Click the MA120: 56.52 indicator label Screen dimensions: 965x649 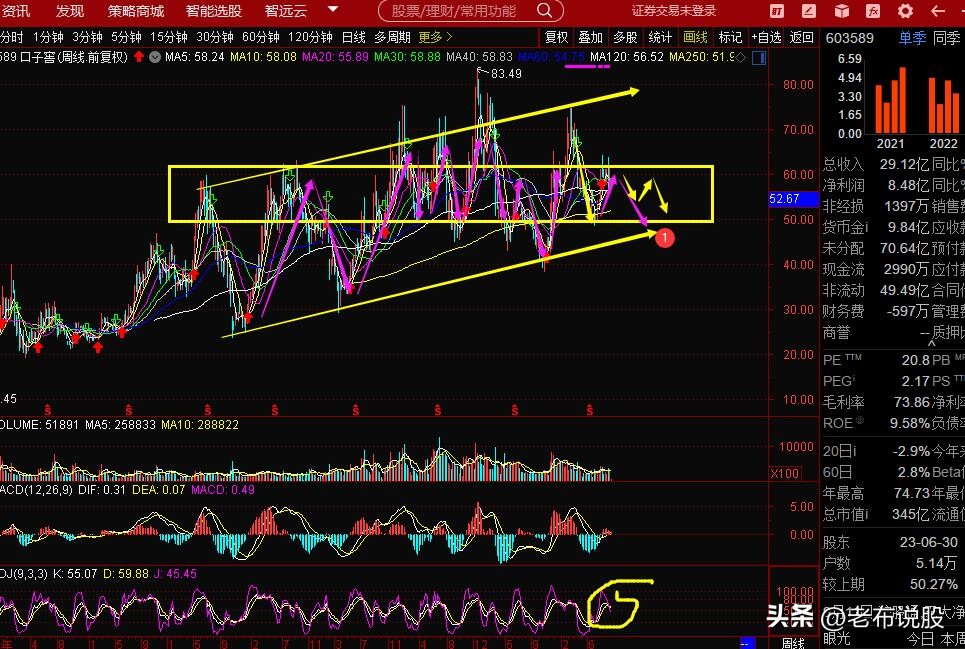(627, 57)
